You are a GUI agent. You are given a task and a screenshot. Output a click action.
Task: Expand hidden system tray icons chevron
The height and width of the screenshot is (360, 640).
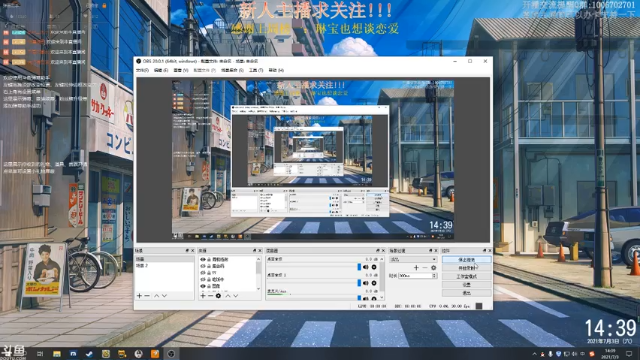tap(535, 354)
